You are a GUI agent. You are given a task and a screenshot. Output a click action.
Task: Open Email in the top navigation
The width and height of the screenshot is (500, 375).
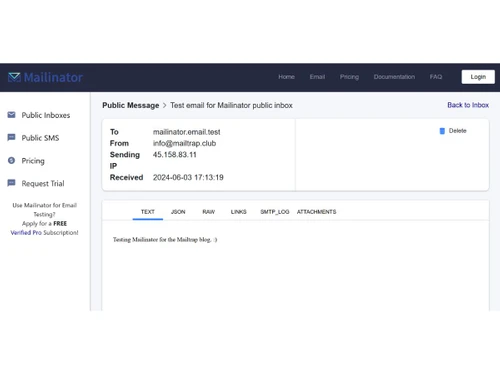317,77
